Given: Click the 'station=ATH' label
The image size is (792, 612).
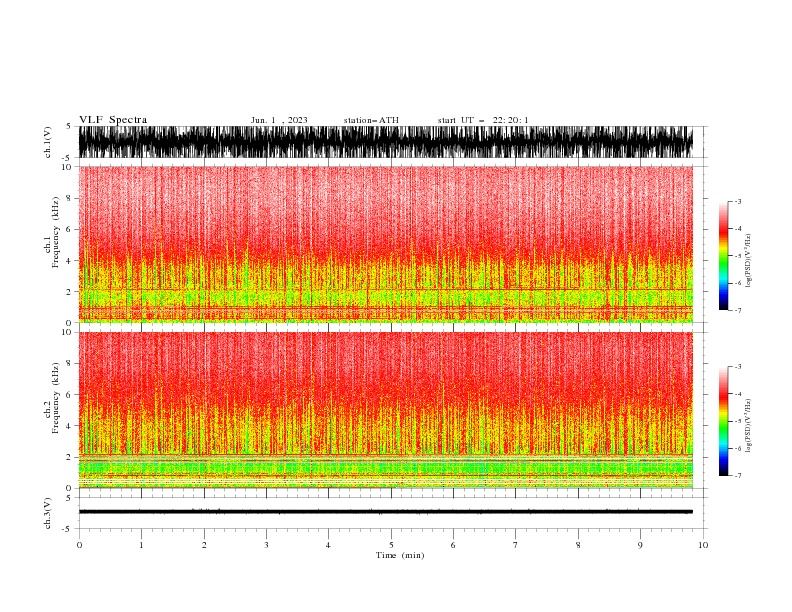Looking at the screenshot, I should click(x=371, y=120).
